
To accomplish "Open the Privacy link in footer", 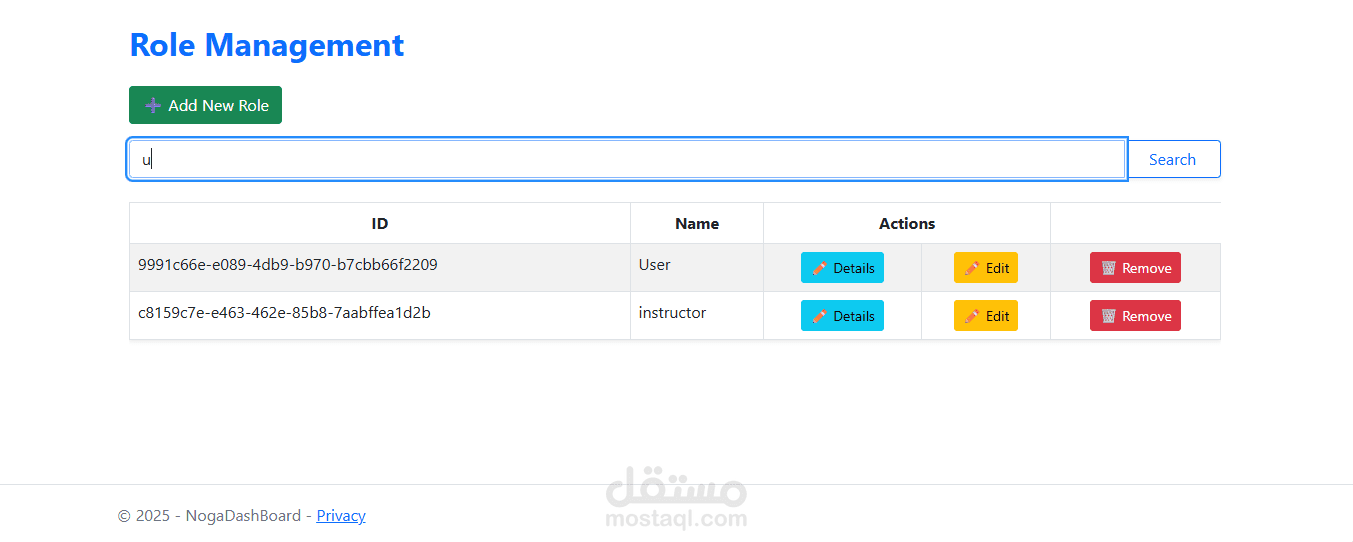I will point(341,516).
